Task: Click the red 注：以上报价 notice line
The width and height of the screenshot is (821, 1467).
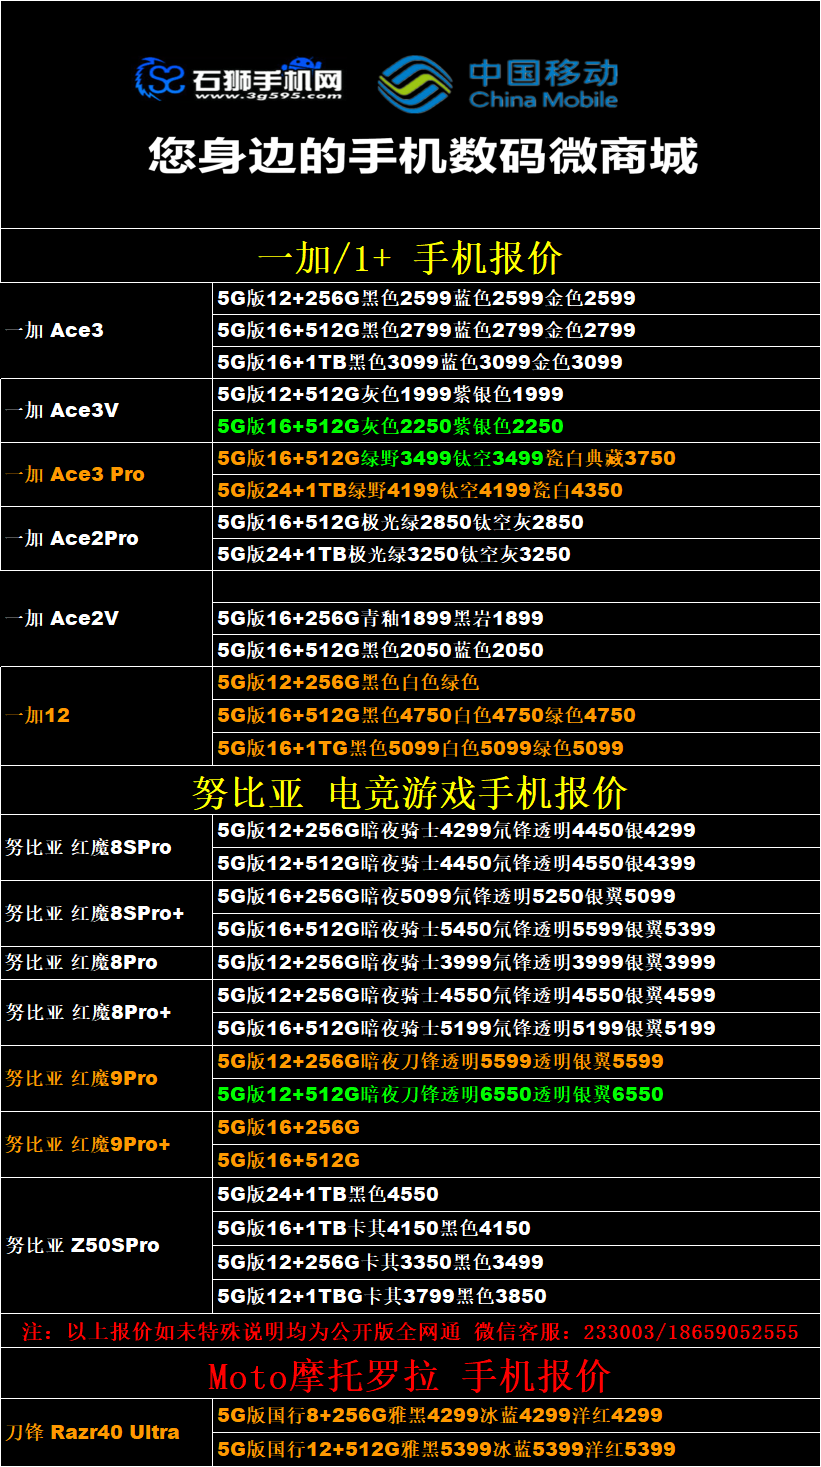Action: 410,1331
